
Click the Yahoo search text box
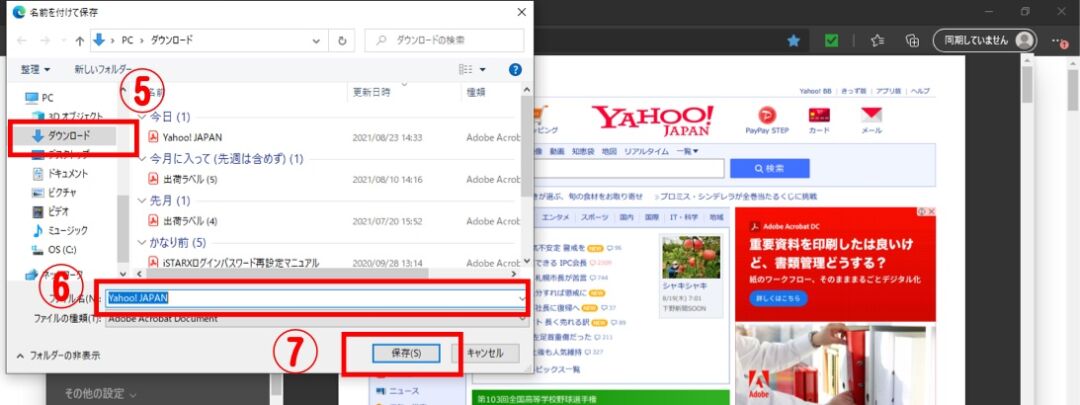pyautogui.click(x=630, y=168)
